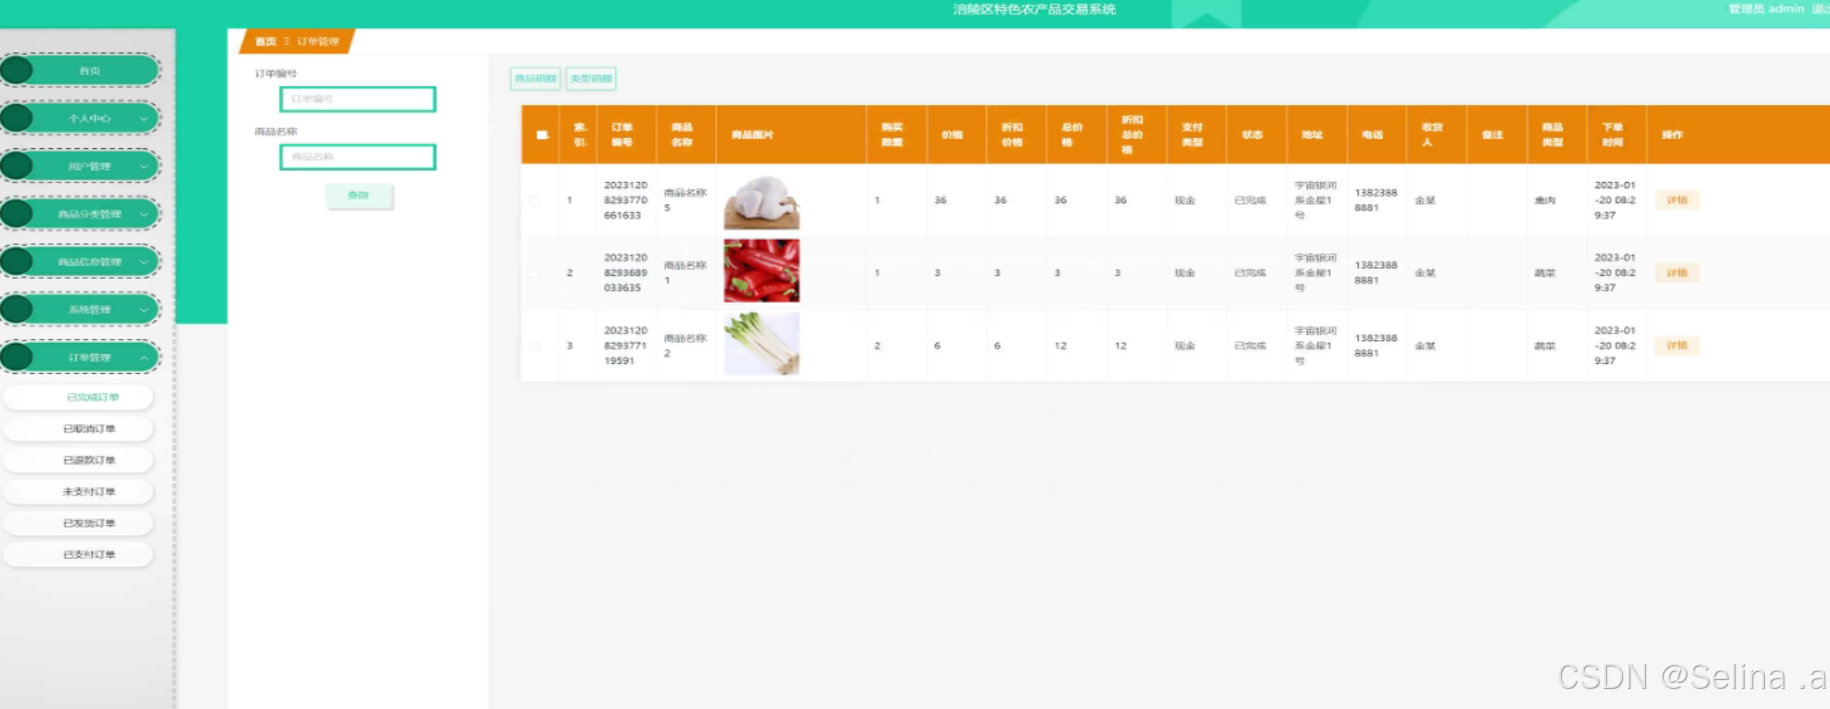Click order number 20231208293689033635
This screenshot has height=709, width=1830.
(626, 273)
